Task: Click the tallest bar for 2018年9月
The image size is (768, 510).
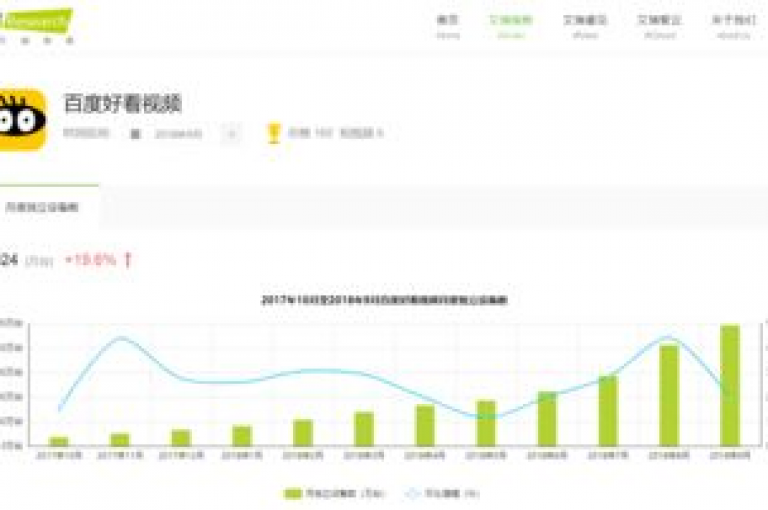Action: [730, 385]
